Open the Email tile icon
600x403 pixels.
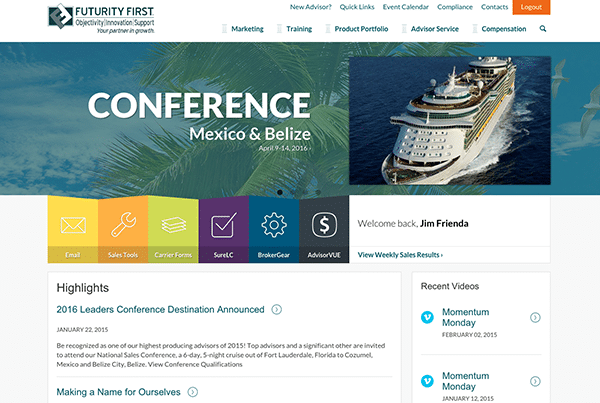click(x=73, y=229)
